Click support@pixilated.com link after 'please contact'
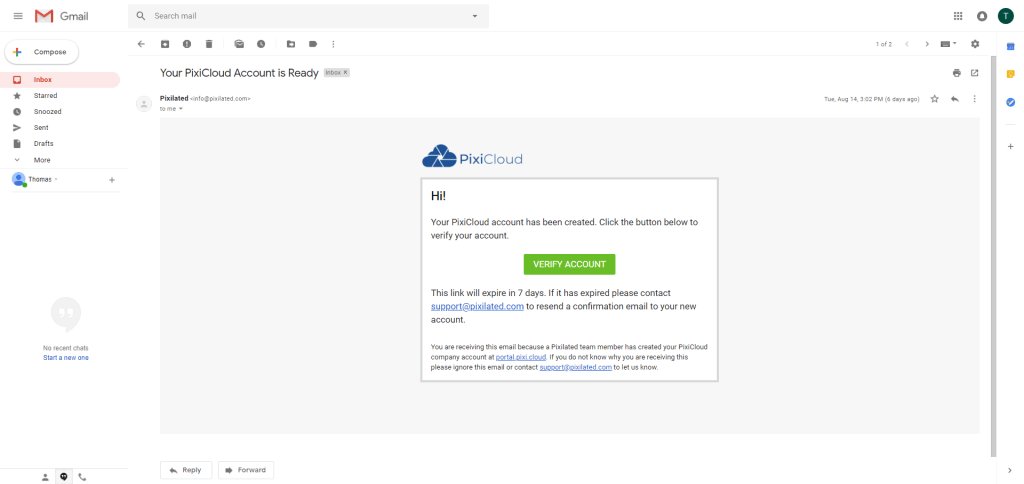 pyautogui.click(x=477, y=306)
